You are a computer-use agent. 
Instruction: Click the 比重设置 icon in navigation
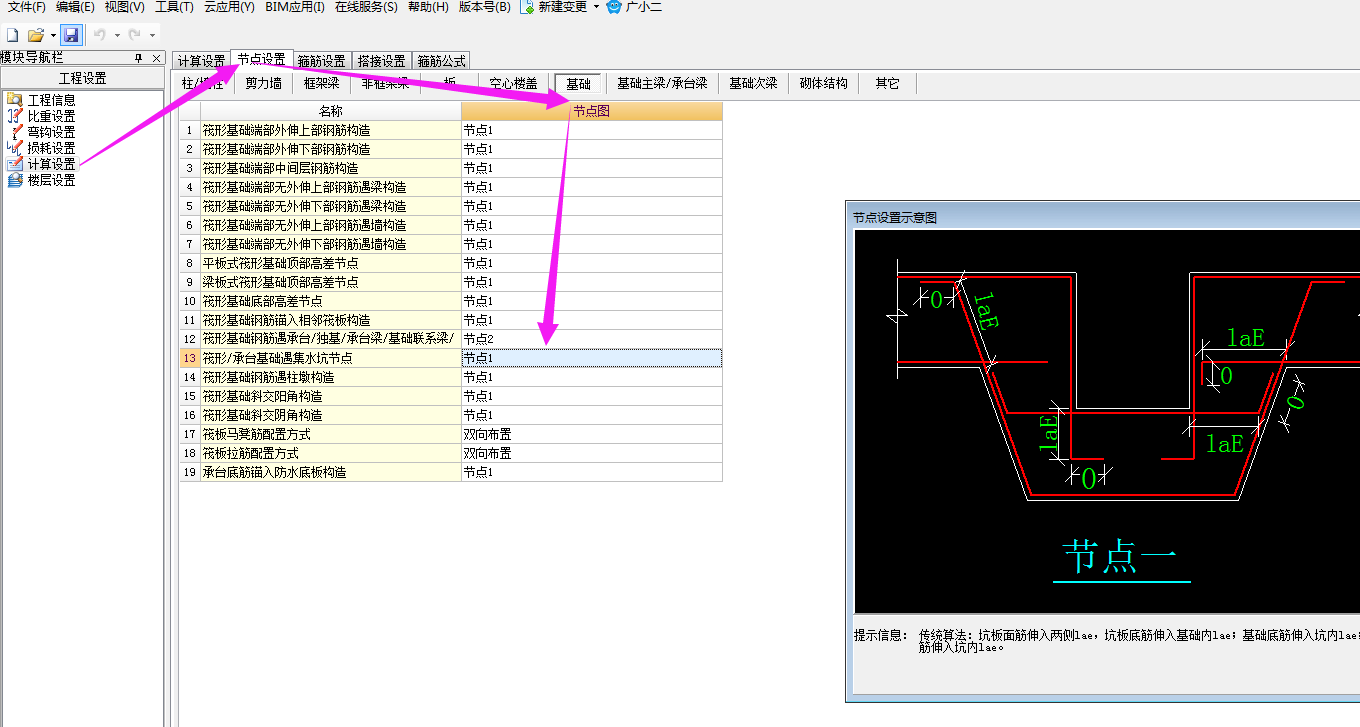click(14, 116)
